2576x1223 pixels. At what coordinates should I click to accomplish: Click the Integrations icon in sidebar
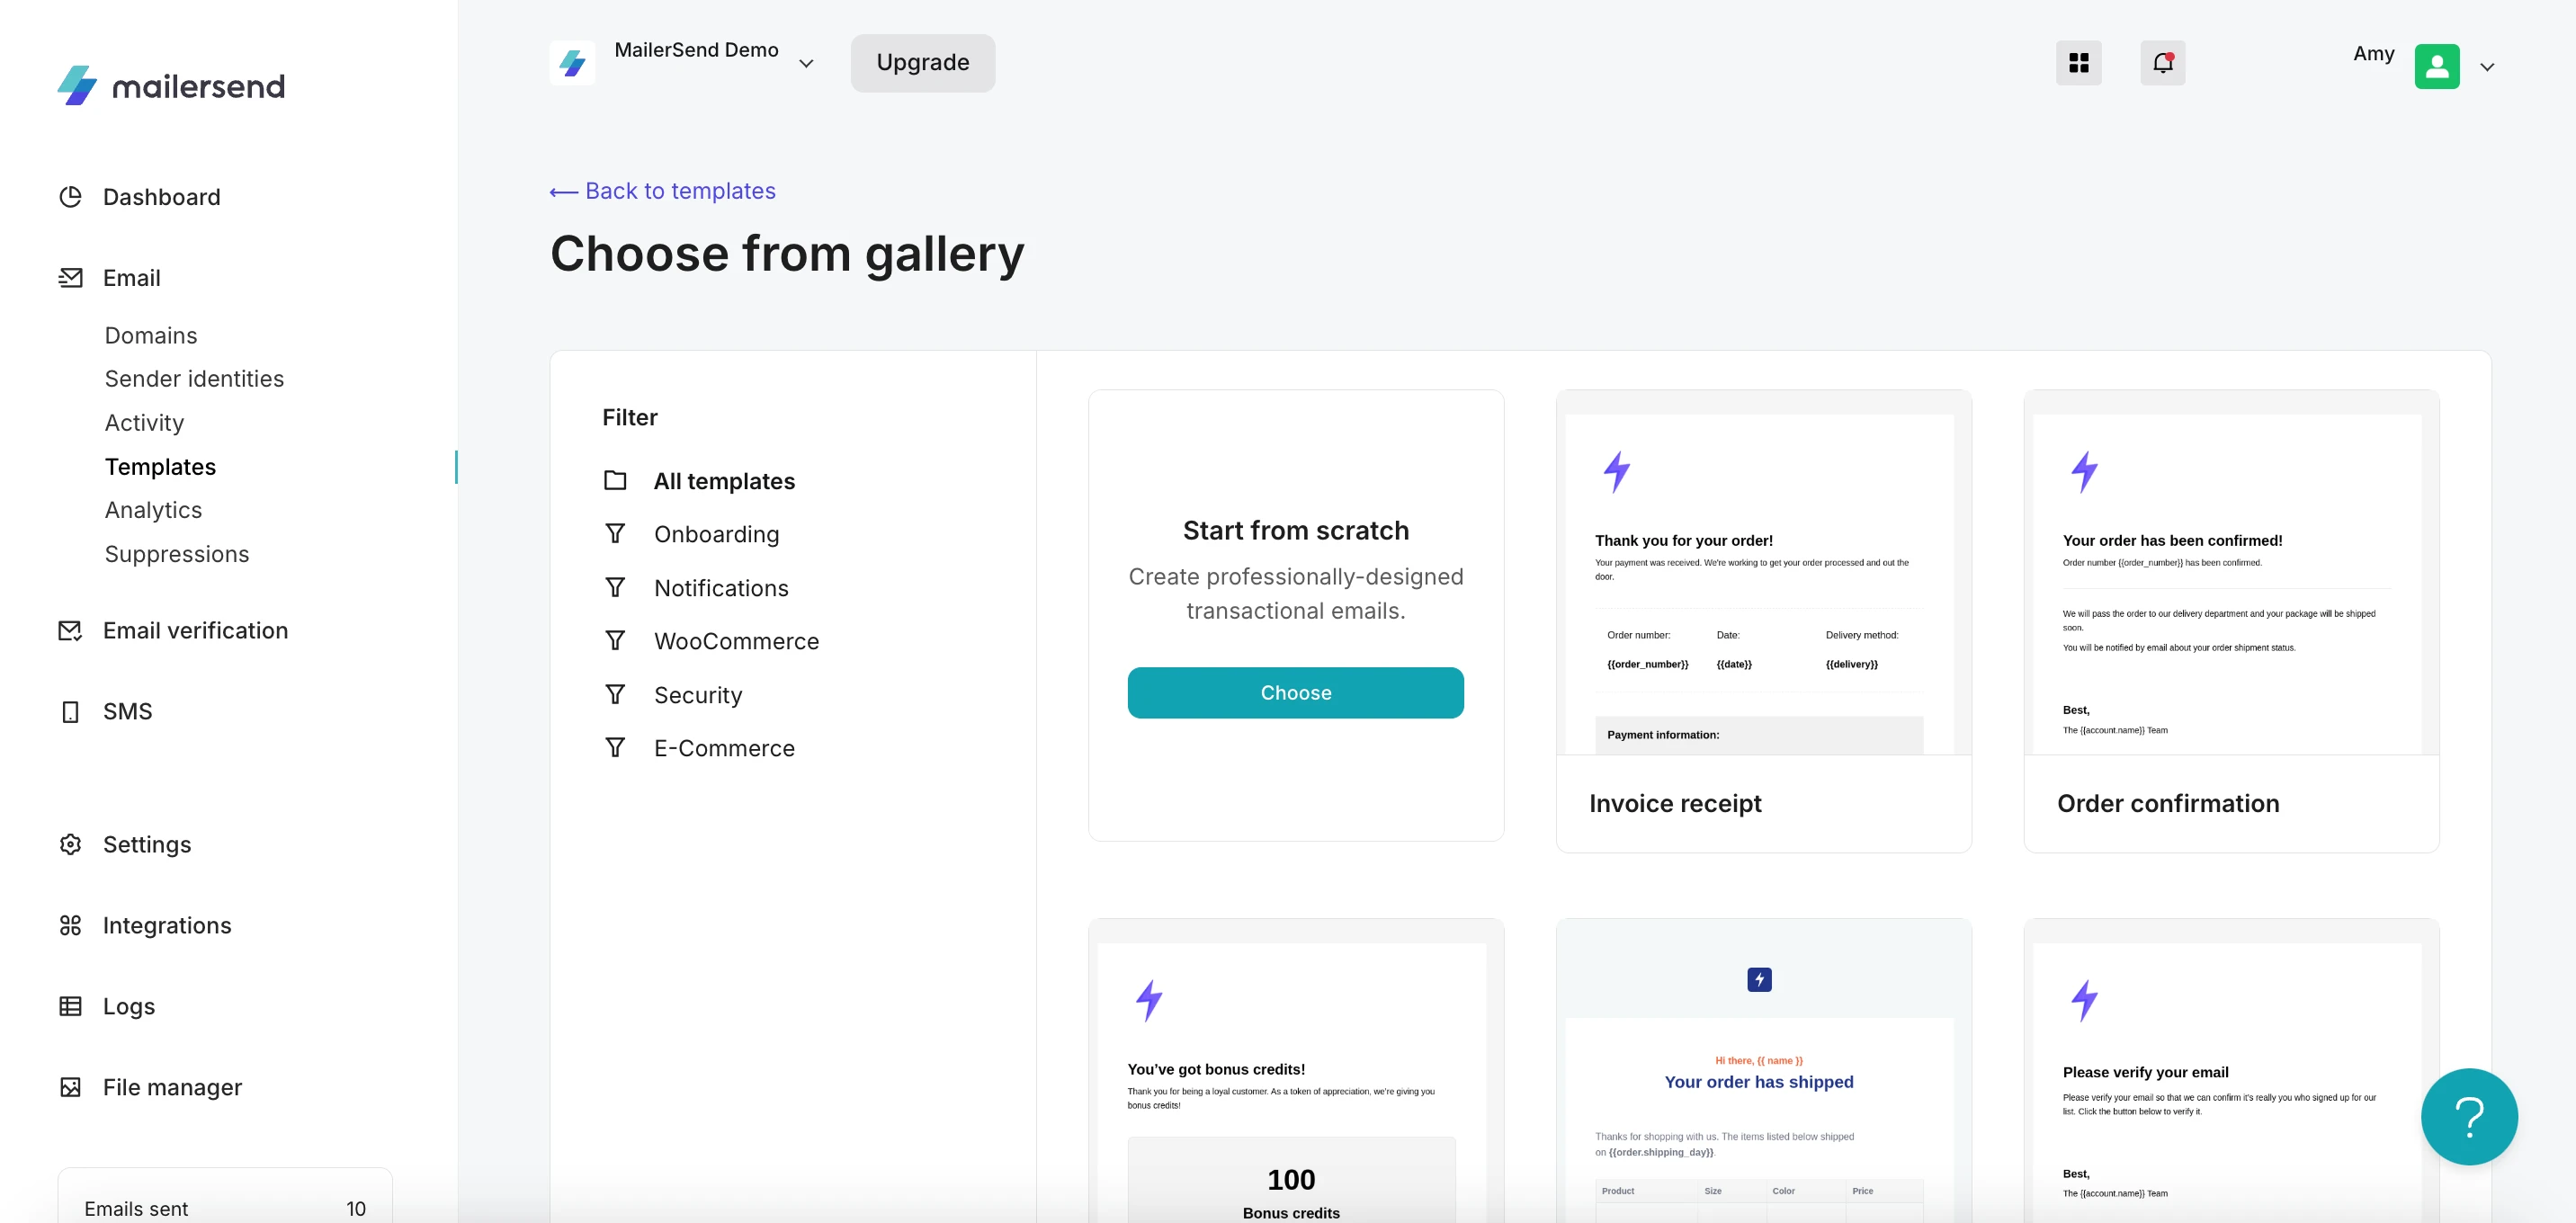tap(70, 926)
